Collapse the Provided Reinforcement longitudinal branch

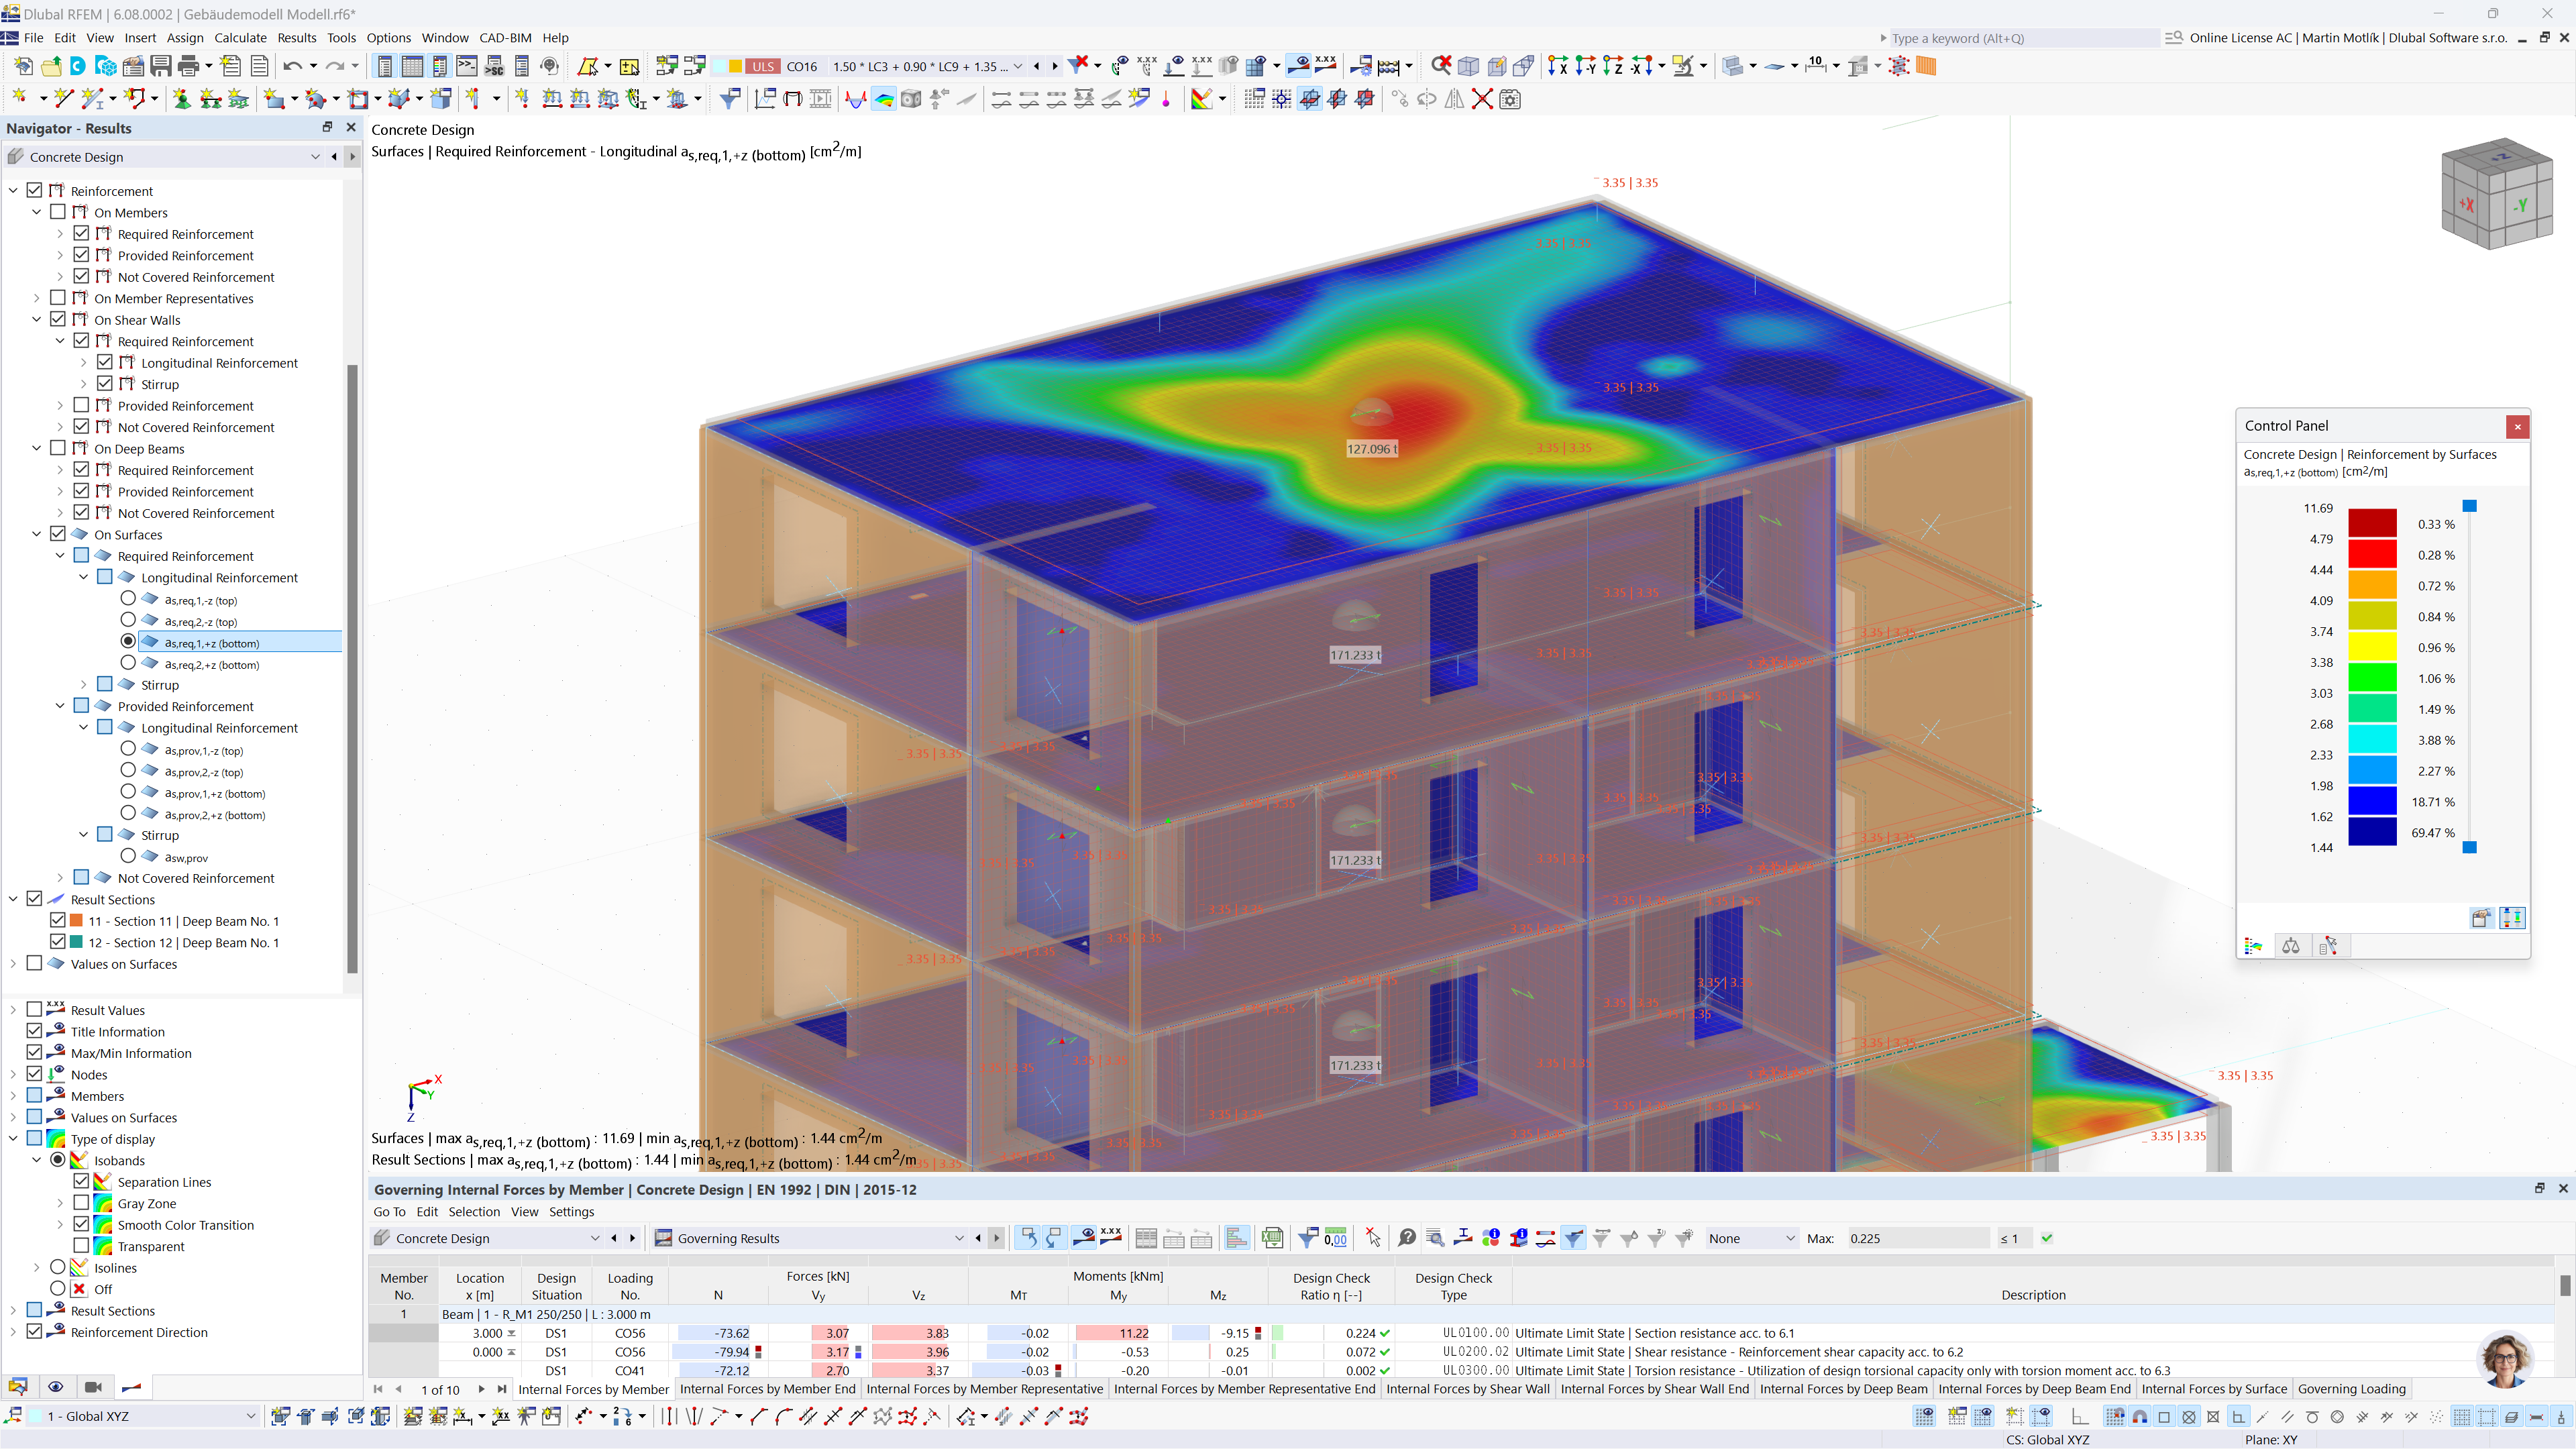pyautogui.click(x=85, y=727)
